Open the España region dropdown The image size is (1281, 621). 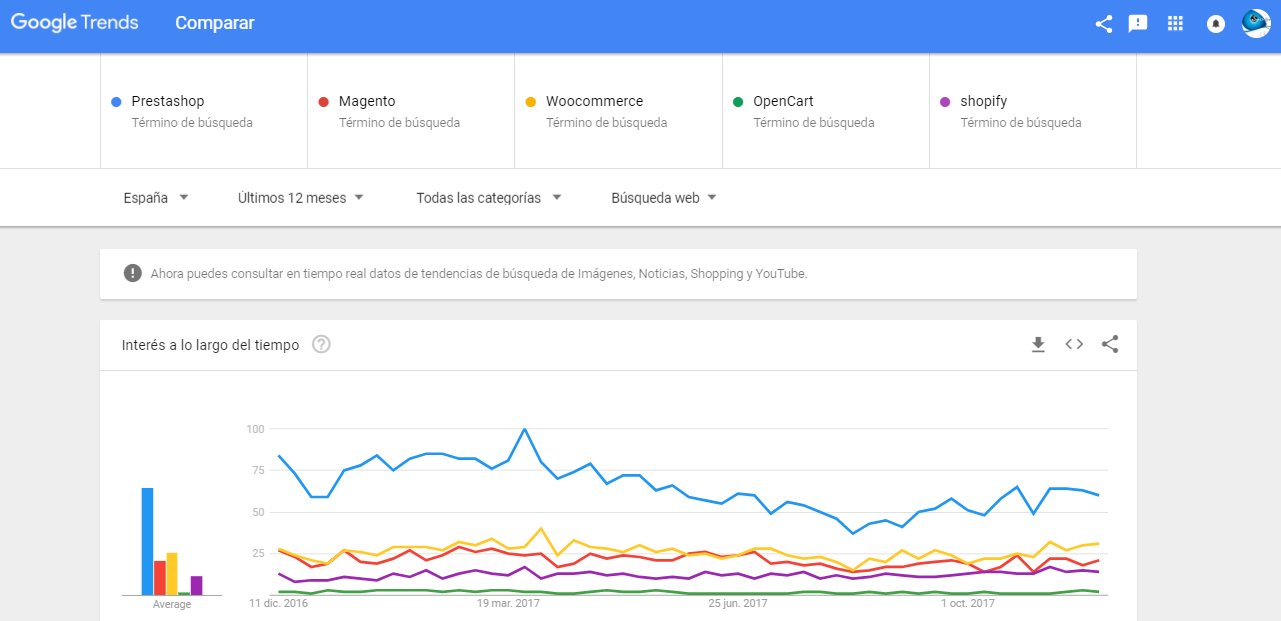click(x=156, y=198)
